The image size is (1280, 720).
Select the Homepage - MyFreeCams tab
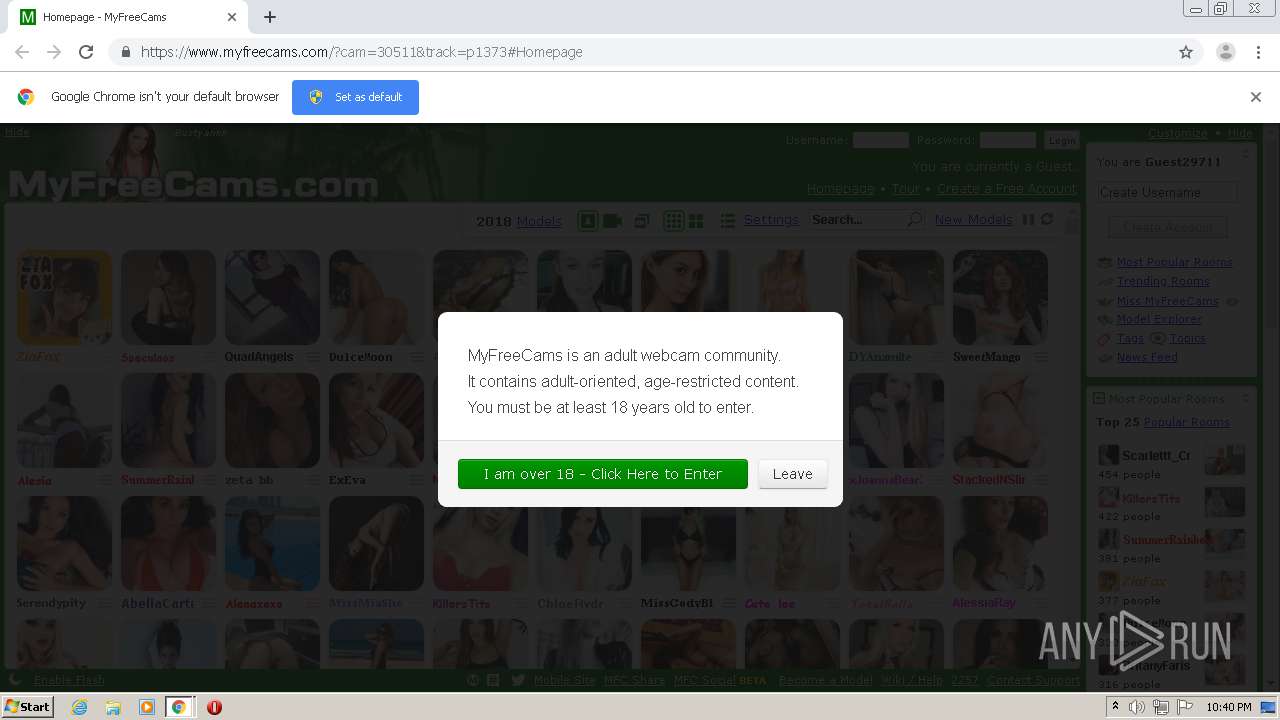point(130,17)
